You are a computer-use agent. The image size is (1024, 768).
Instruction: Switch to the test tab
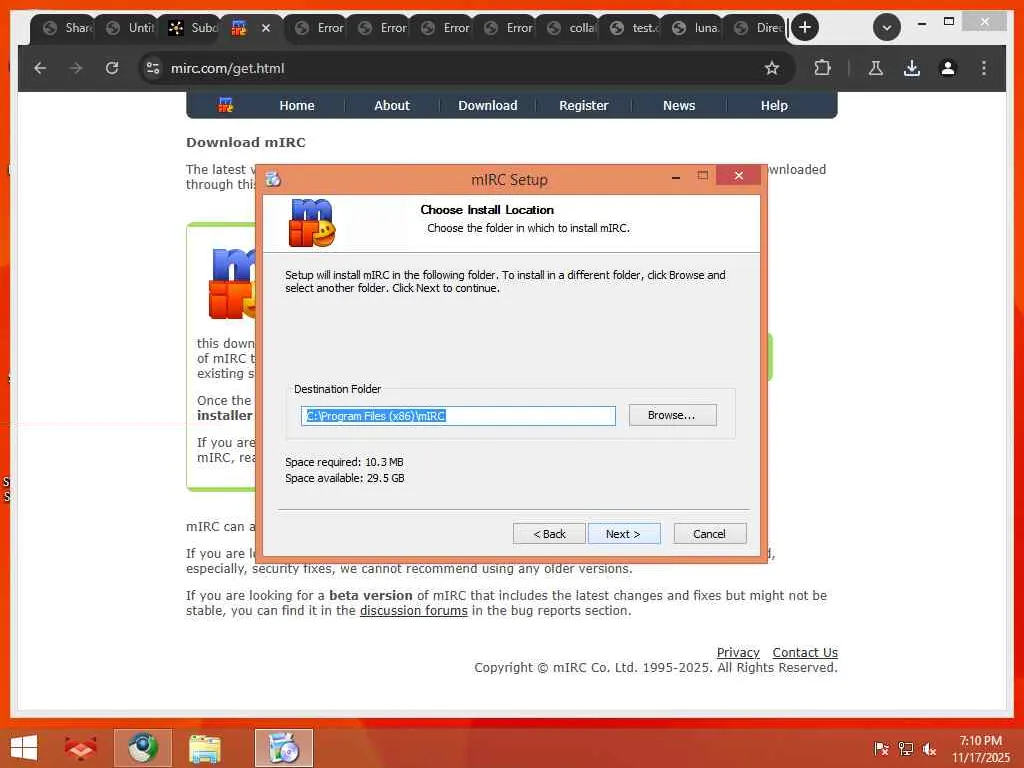tap(633, 27)
